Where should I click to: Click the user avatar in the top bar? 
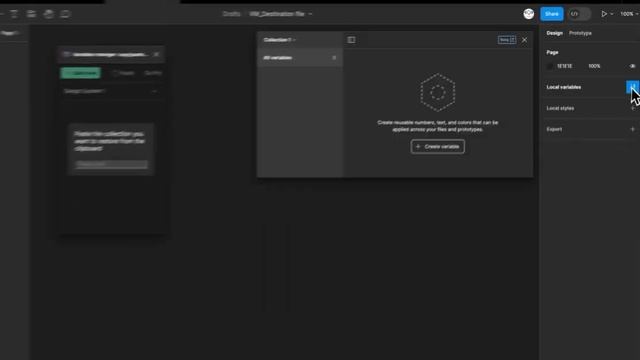tap(529, 14)
